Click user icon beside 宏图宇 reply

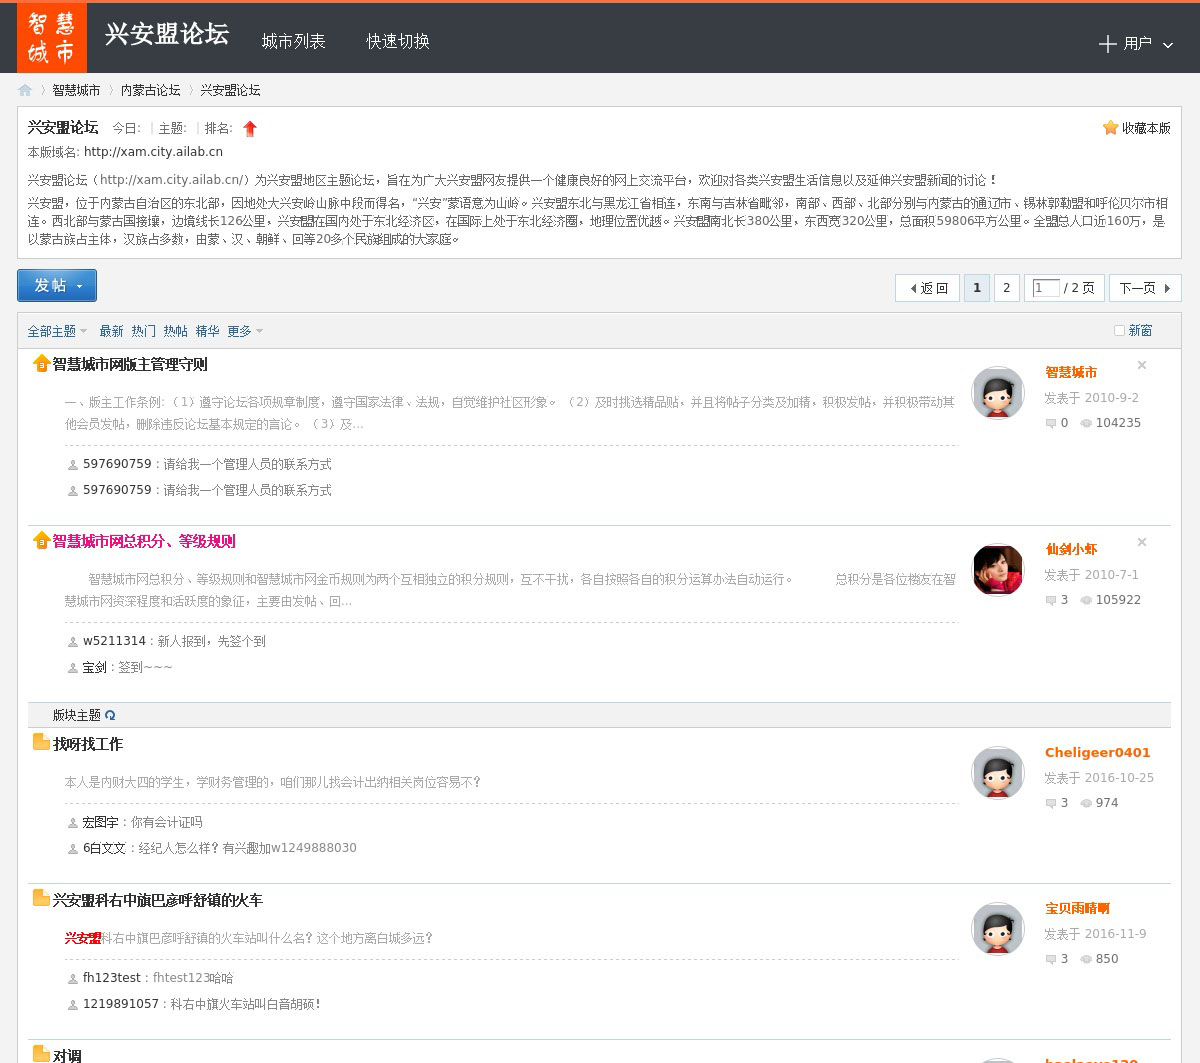click(72, 823)
